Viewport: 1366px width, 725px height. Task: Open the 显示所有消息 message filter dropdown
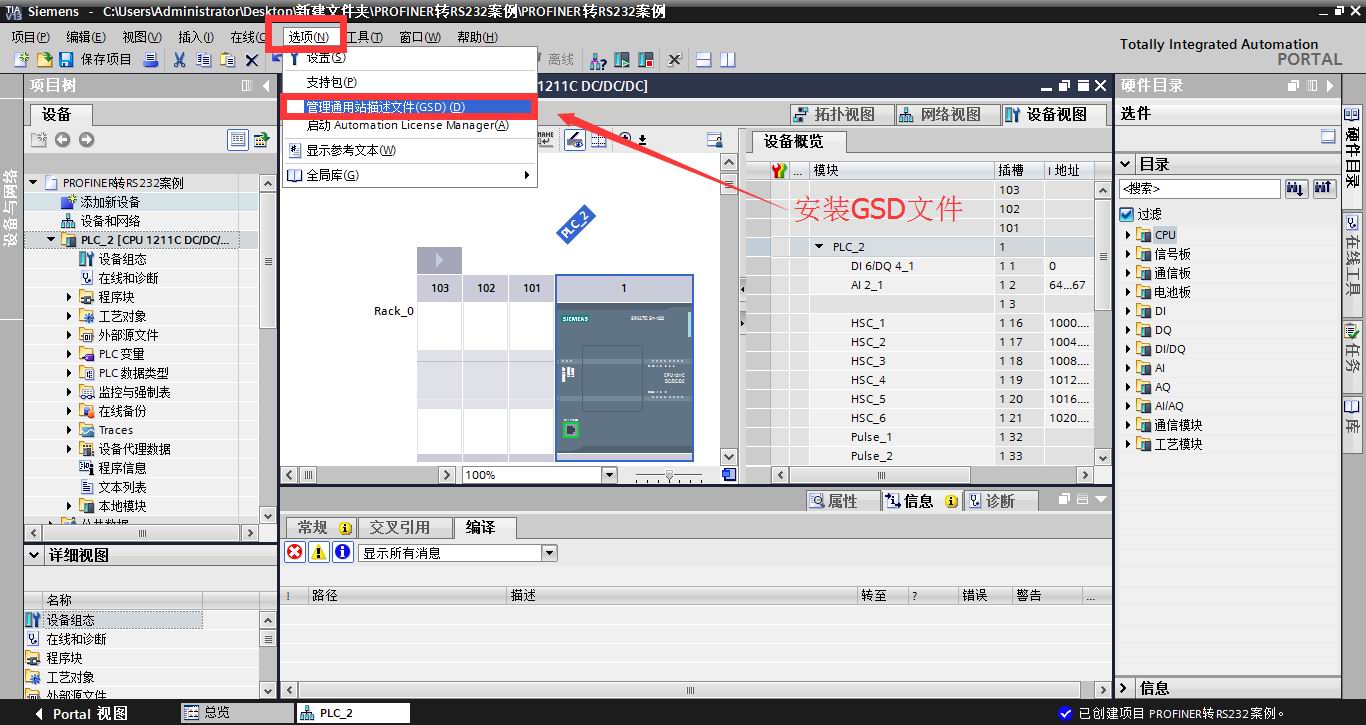pyautogui.click(x=549, y=553)
